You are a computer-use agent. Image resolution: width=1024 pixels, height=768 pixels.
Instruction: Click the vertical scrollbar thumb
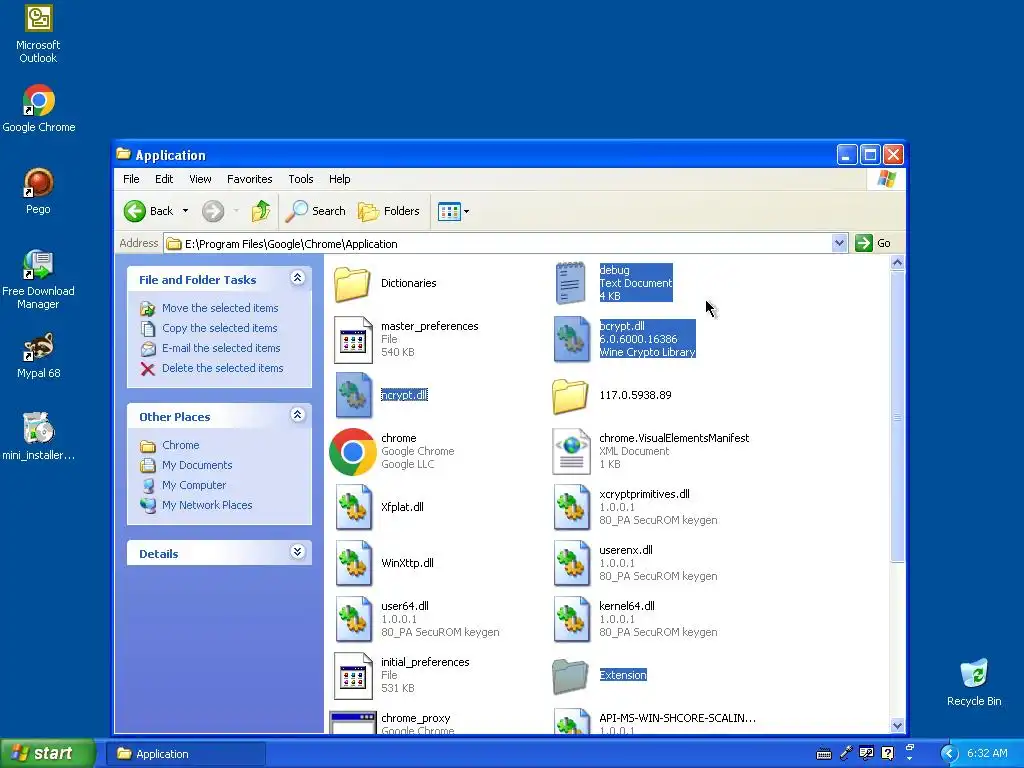897,416
